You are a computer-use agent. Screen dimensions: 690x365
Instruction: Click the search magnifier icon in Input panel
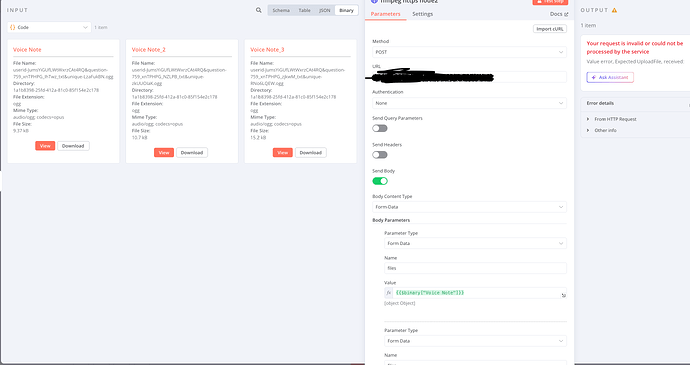click(259, 10)
